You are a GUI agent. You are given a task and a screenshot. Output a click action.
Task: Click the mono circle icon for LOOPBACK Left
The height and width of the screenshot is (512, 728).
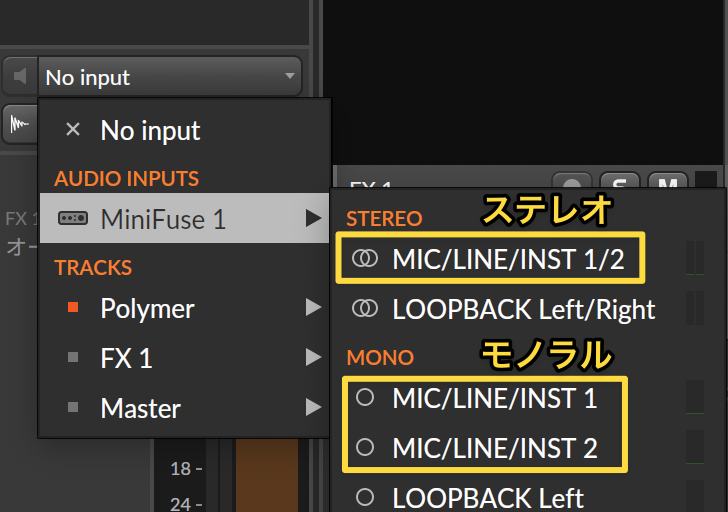coord(365,497)
